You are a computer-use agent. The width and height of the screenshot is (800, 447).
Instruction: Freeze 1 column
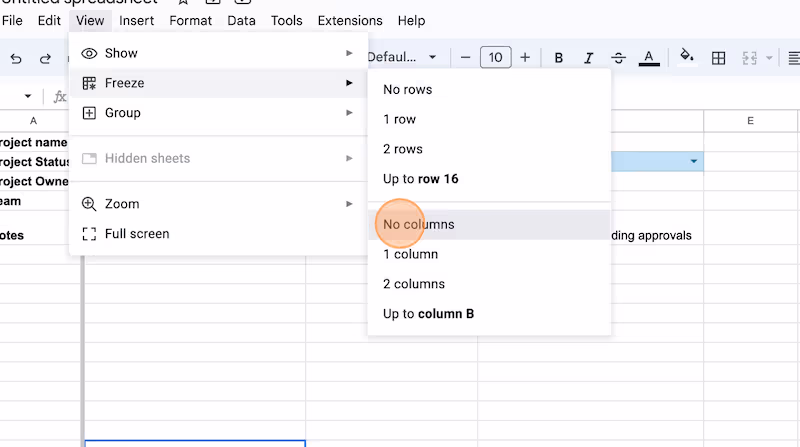(x=489, y=254)
